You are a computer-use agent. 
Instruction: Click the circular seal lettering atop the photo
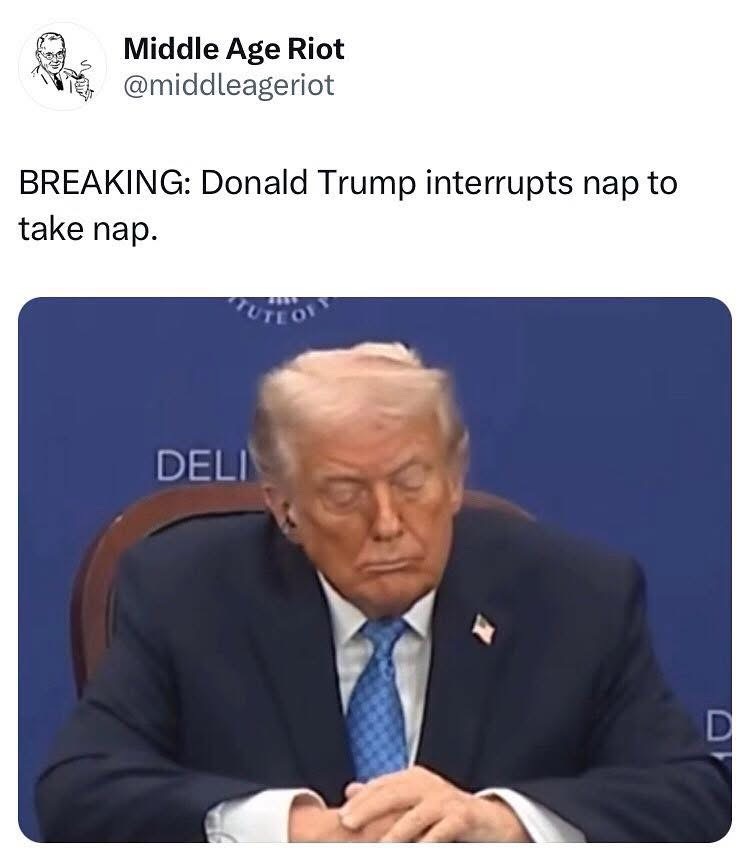[284, 310]
